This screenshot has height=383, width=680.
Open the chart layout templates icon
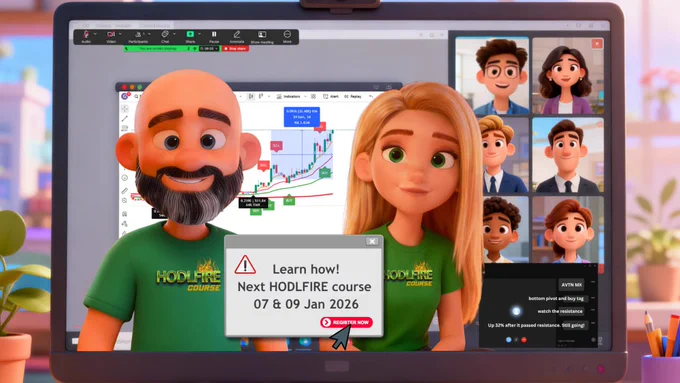tap(313, 96)
